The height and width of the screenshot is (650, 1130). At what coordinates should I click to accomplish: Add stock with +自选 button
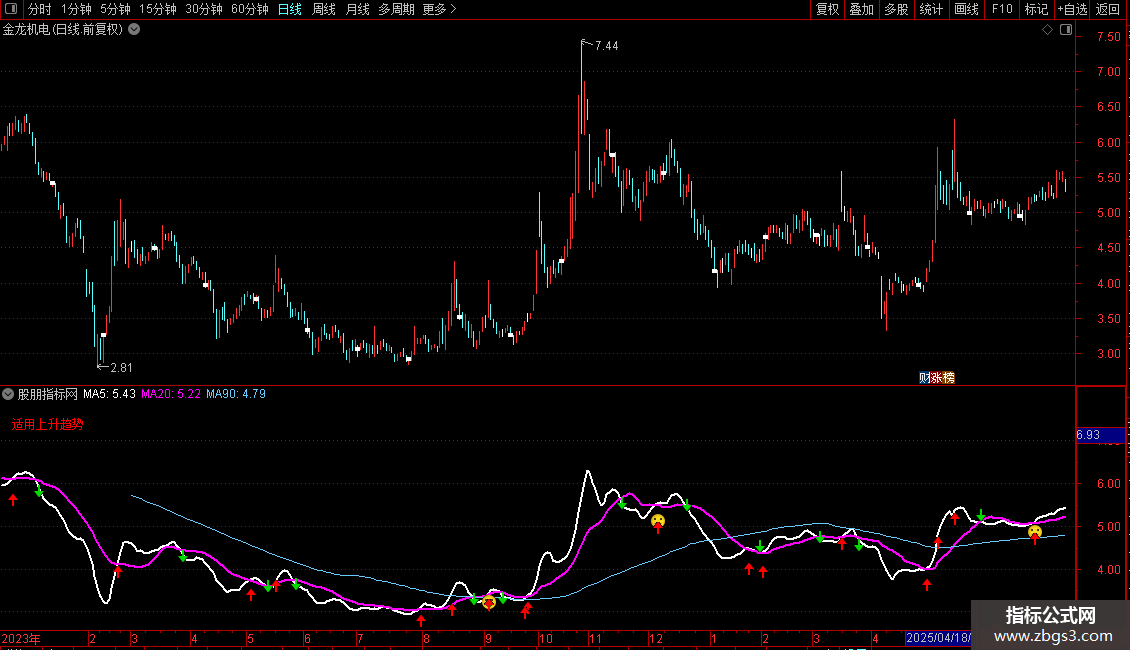coord(1072,9)
